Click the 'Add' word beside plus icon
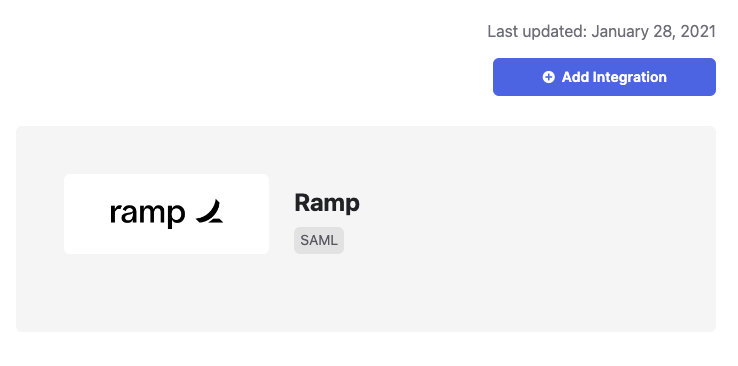This screenshot has height=366, width=738. point(575,77)
